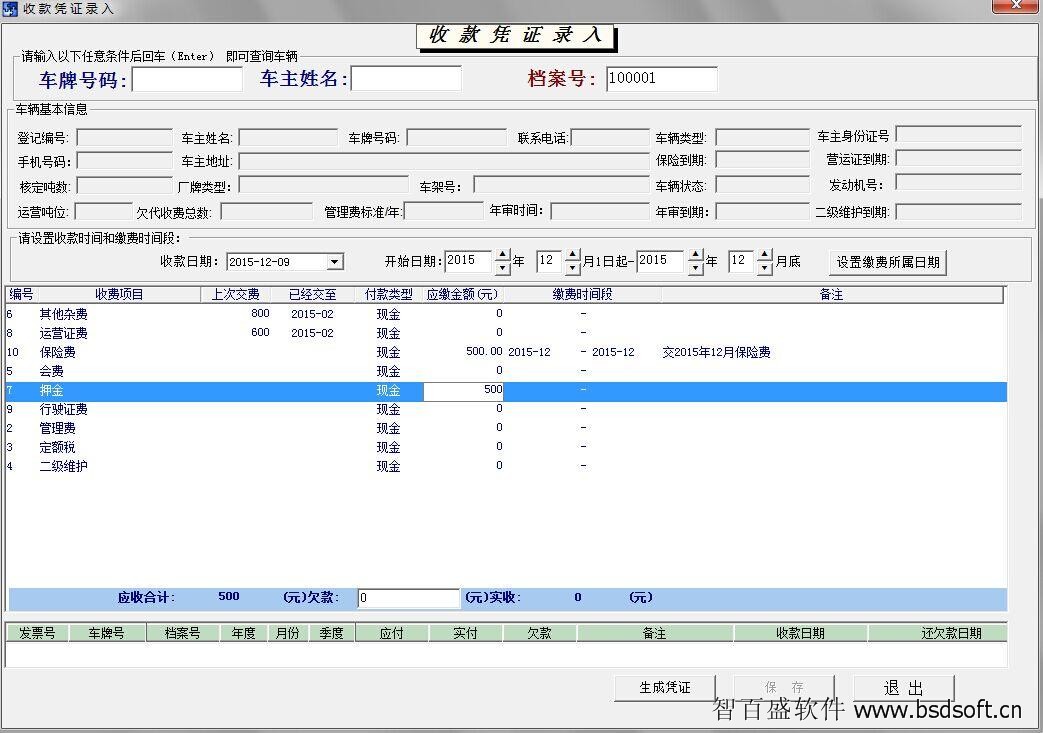Click the 已经交至 column header

[x=313, y=295]
